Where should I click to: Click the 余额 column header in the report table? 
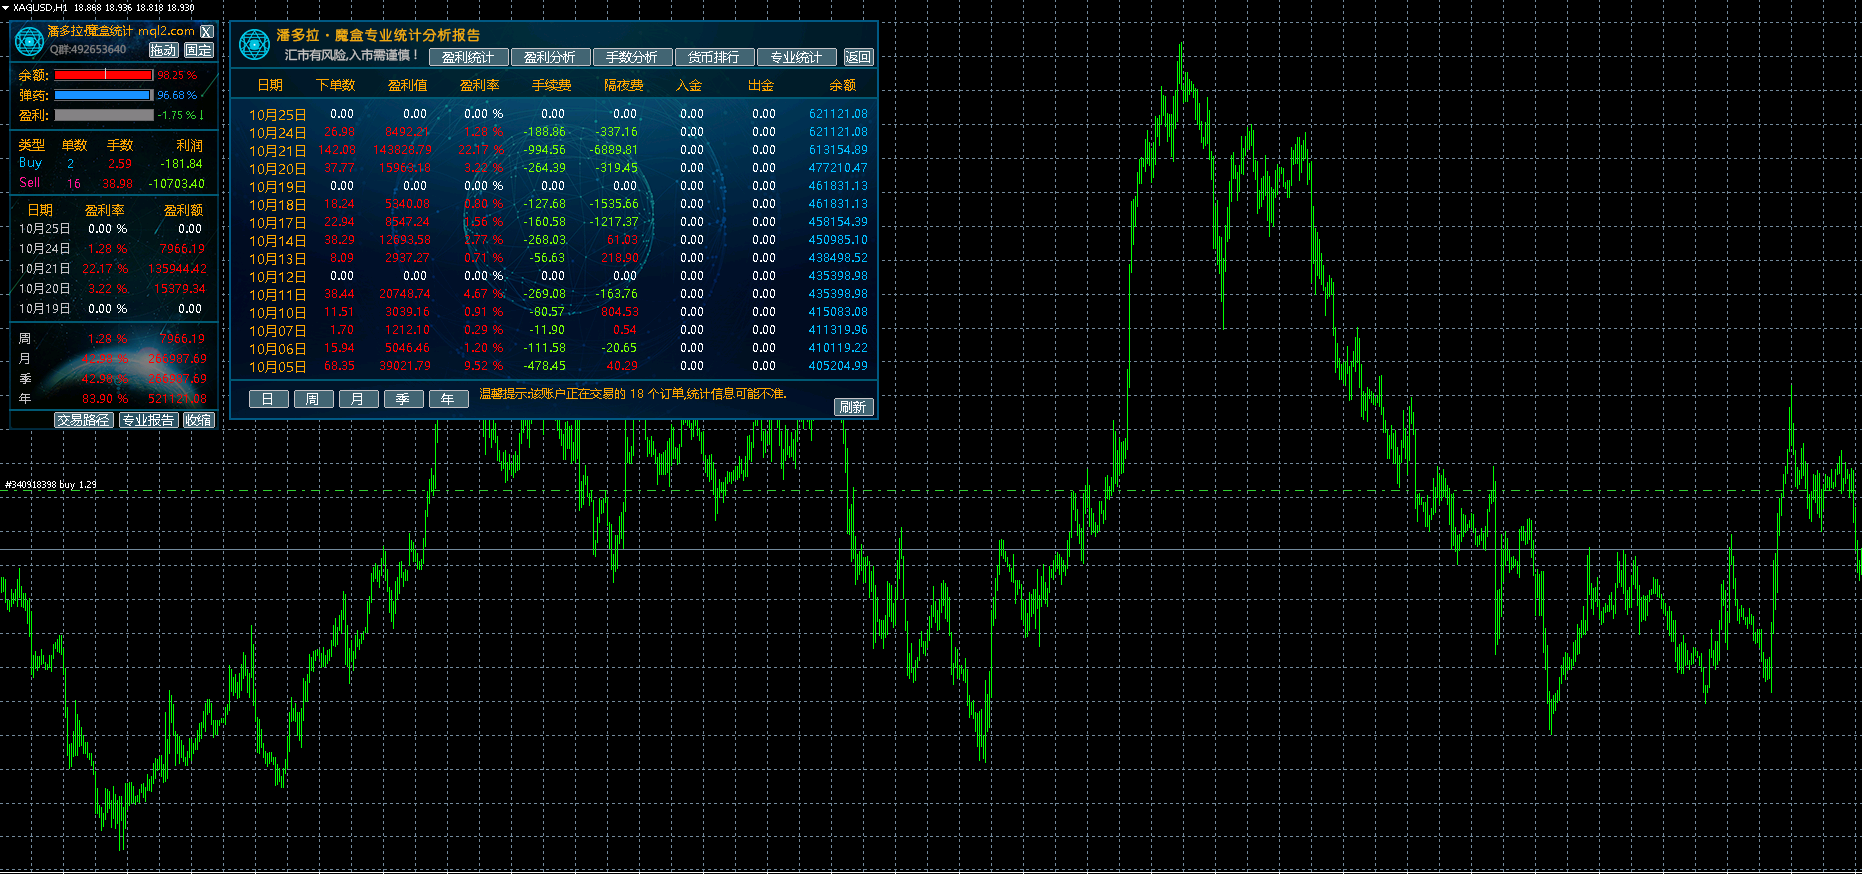pyautogui.click(x=843, y=85)
